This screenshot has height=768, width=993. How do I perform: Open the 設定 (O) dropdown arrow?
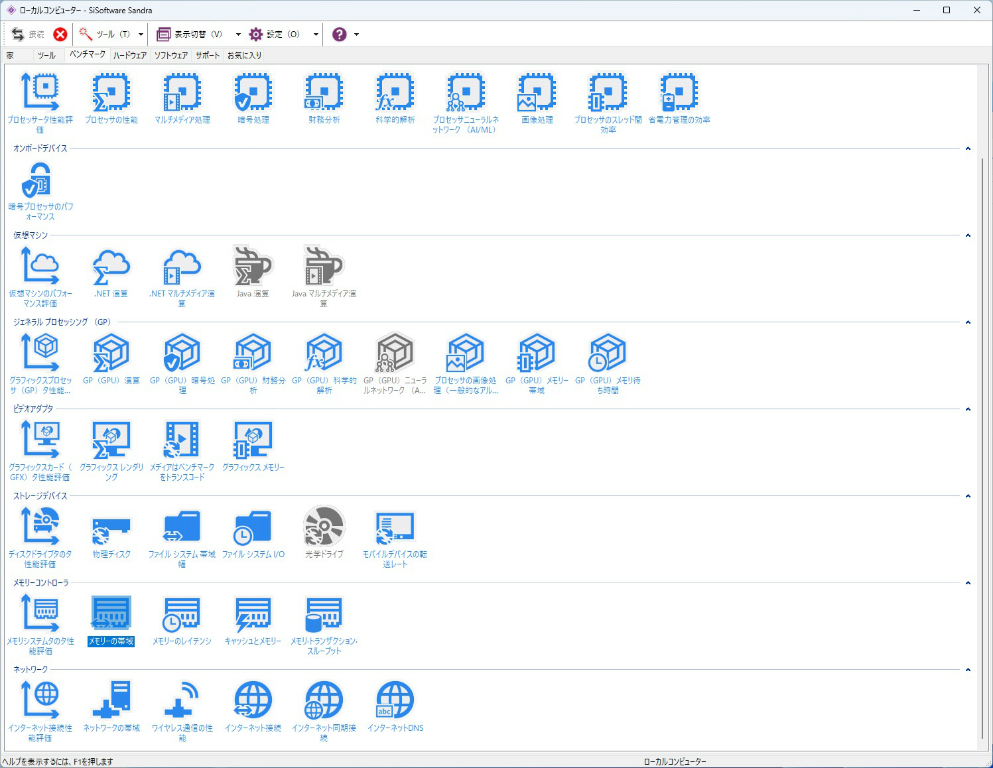point(316,34)
